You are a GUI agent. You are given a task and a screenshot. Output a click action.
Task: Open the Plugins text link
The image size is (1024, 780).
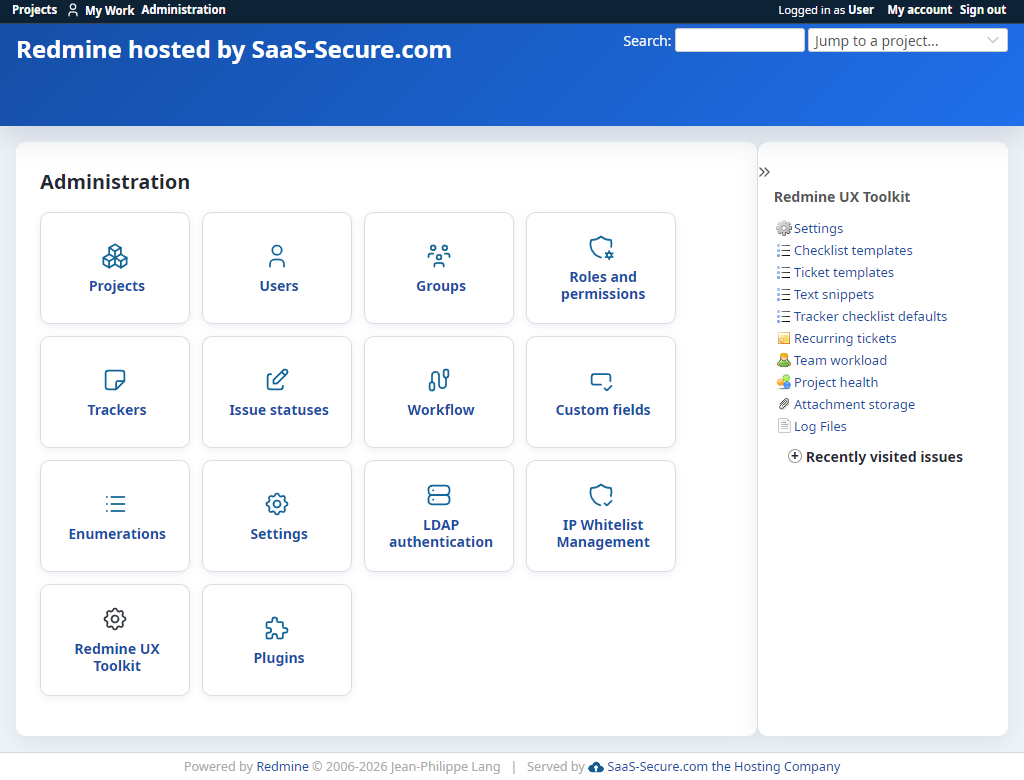click(x=279, y=658)
